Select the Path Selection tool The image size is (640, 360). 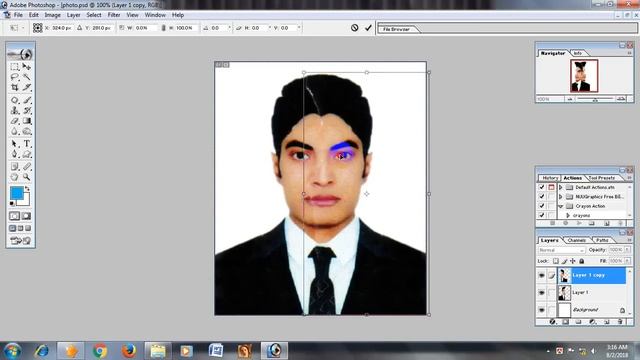pos(15,144)
